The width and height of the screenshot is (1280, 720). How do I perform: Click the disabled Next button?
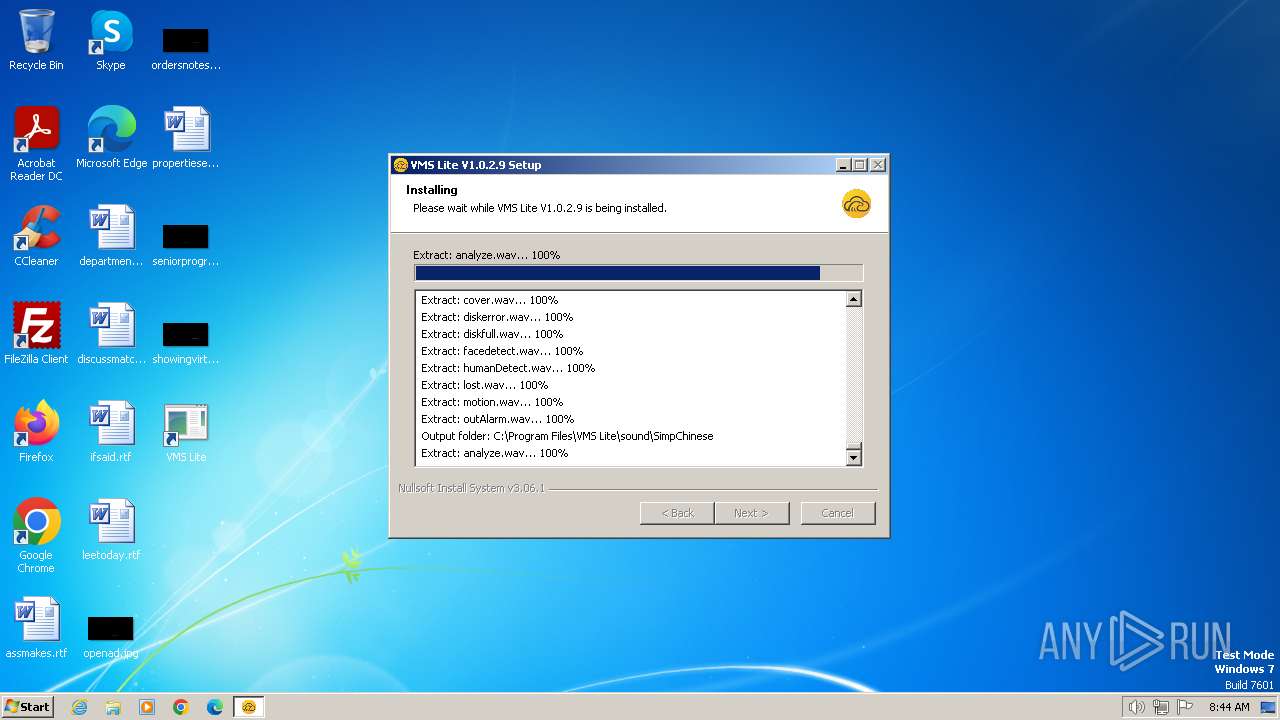[752, 513]
